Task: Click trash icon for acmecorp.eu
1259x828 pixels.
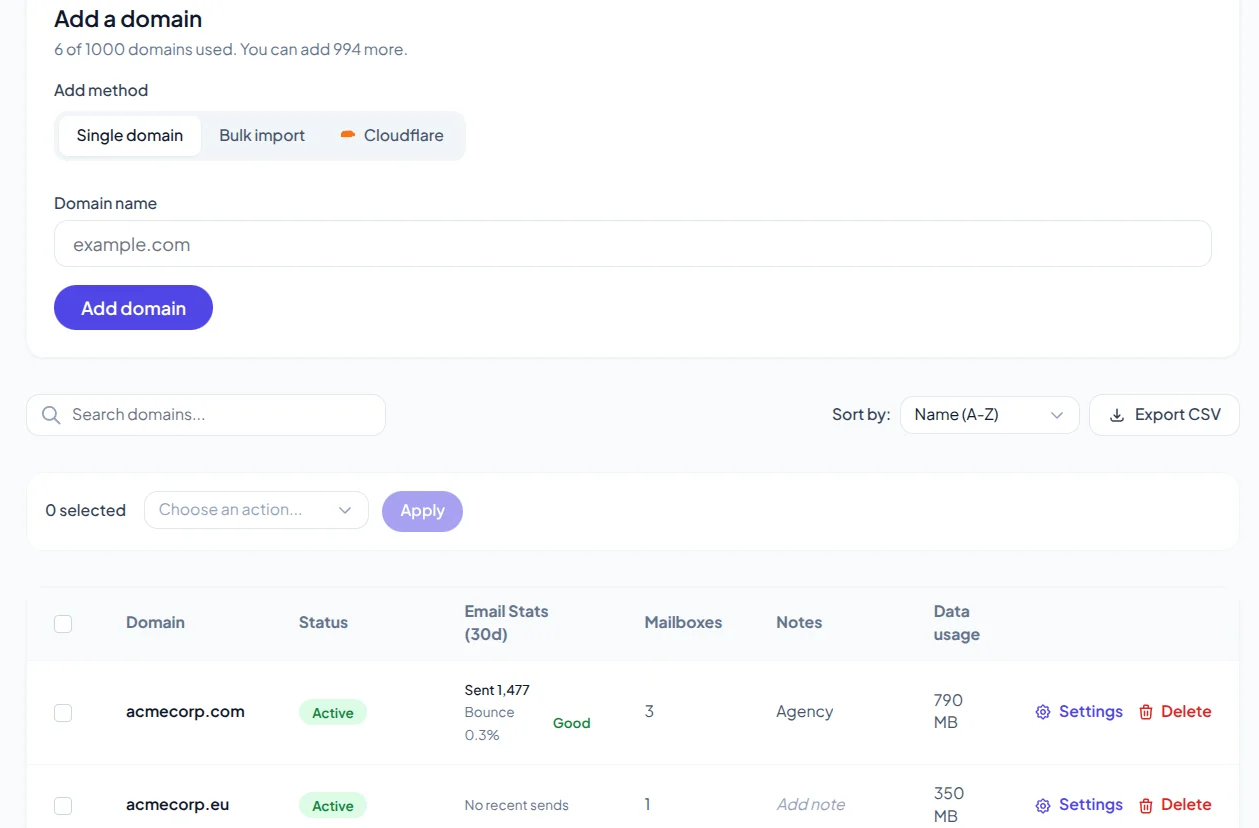Action: 1146,805
